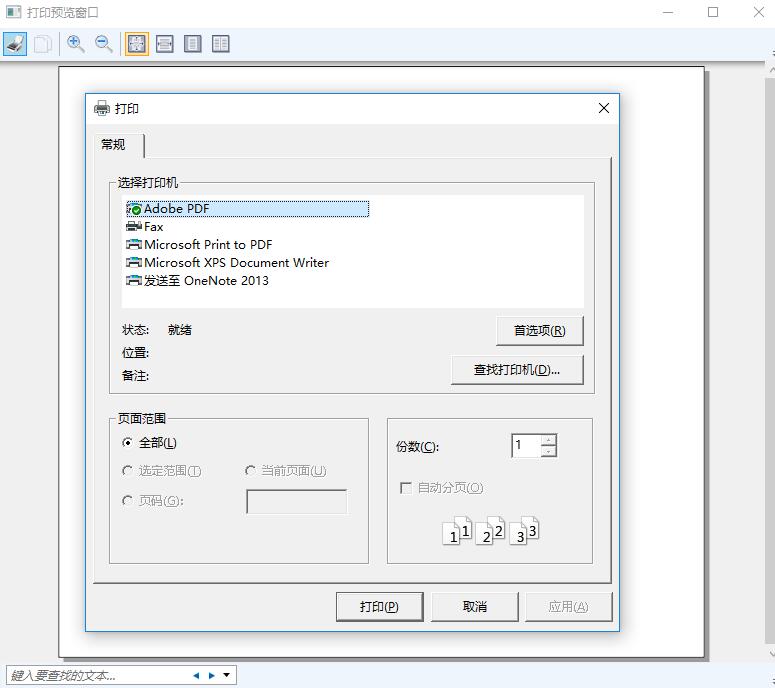Click the greyed copy pages toolbar icon
The width and height of the screenshot is (775, 688).
[43, 44]
